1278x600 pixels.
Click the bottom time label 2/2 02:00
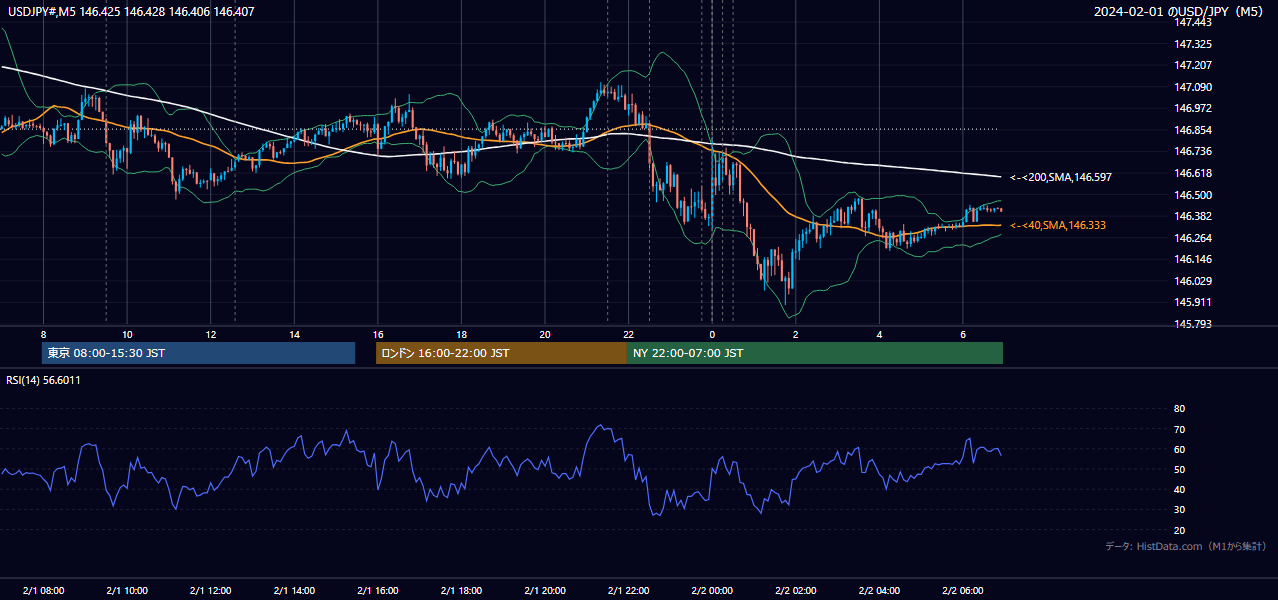796,590
